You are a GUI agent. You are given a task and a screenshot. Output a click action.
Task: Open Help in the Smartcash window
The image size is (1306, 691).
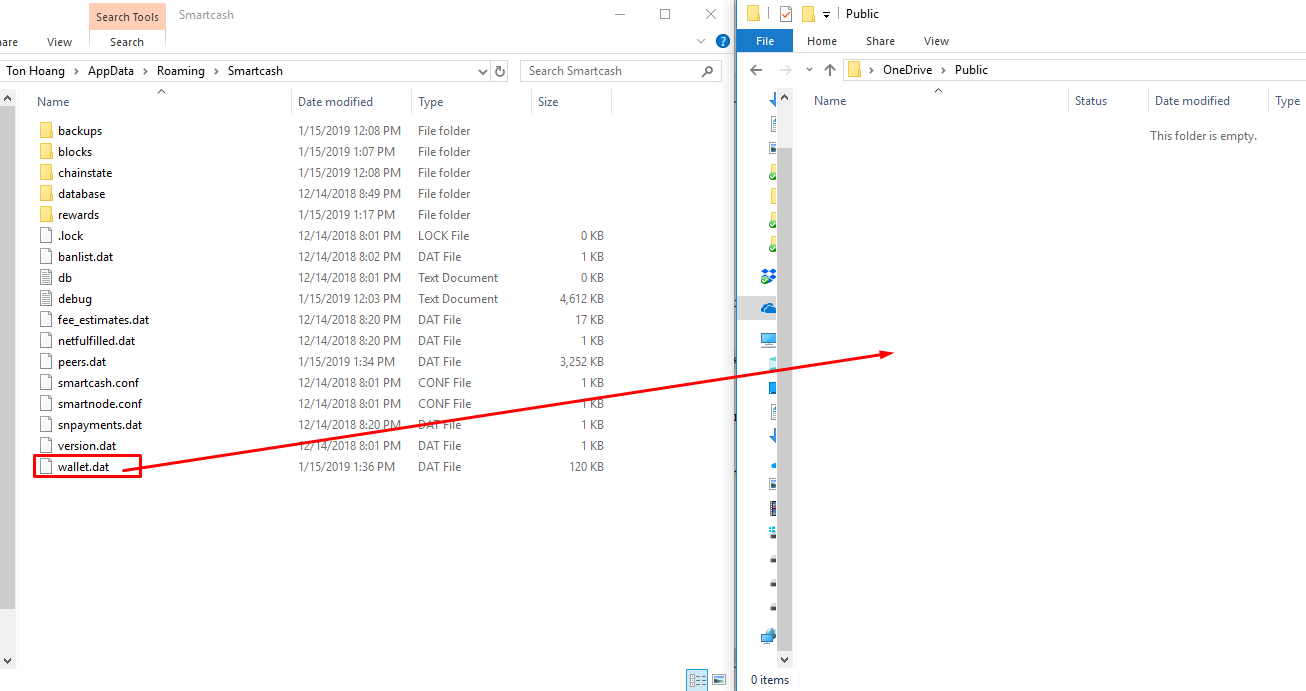[723, 41]
